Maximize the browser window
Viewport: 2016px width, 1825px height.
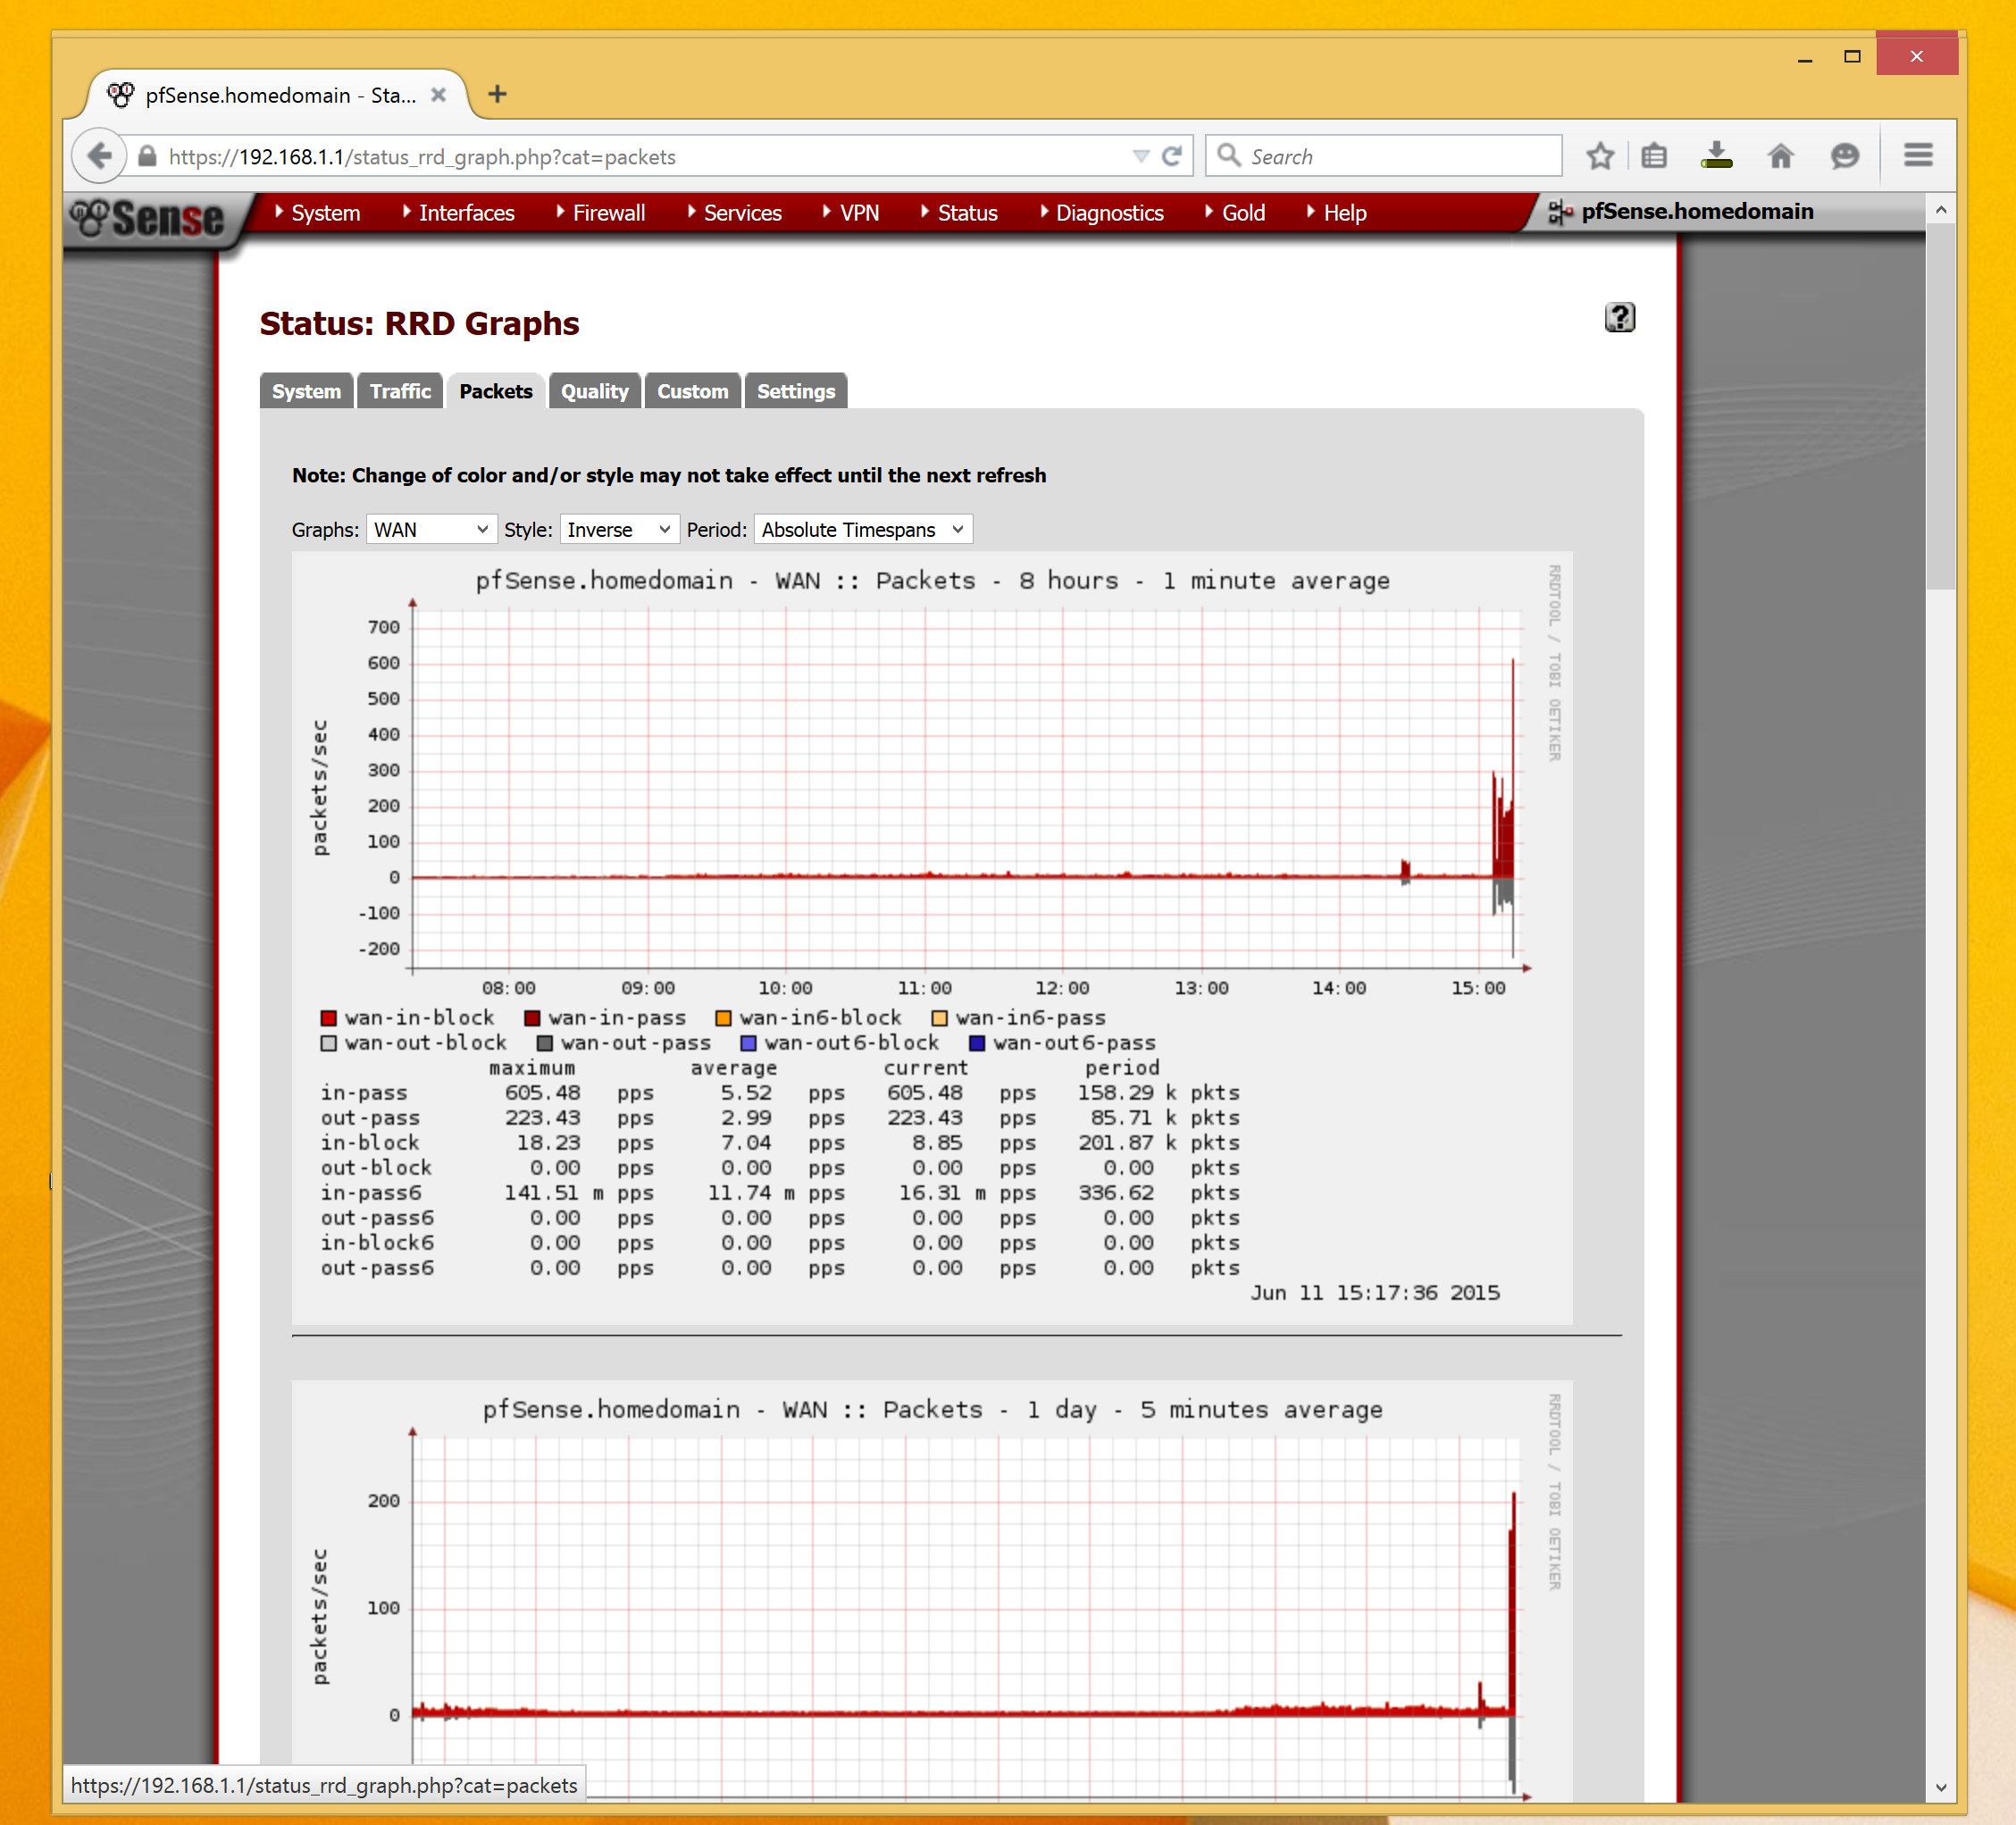coord(1852,56)
